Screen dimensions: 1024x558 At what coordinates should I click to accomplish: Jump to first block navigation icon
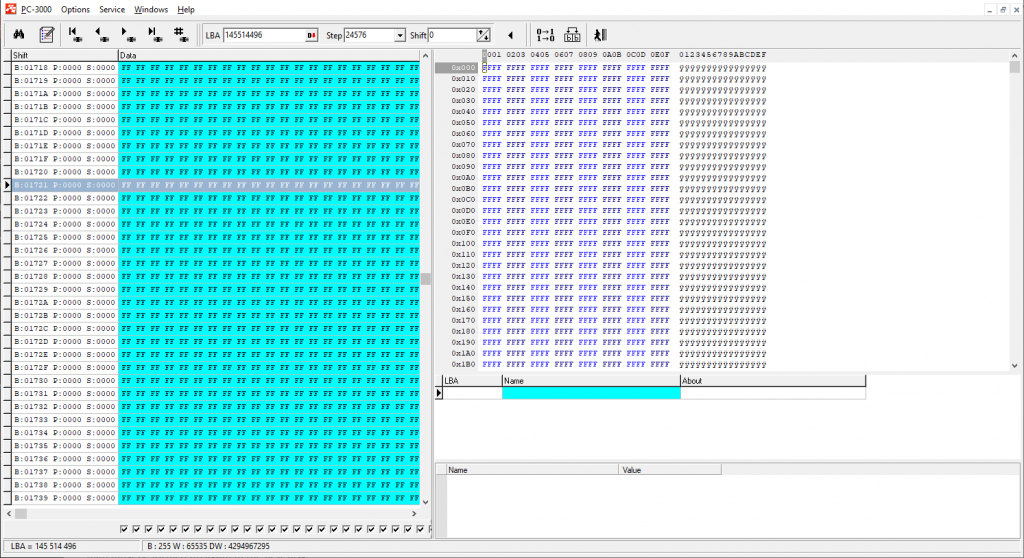[75, 35]
